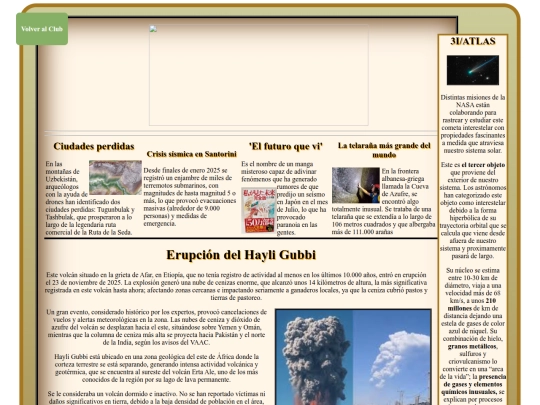
Task: Select the Crisis sísmica en Santorini headline
Action: (x=191, y=154)
